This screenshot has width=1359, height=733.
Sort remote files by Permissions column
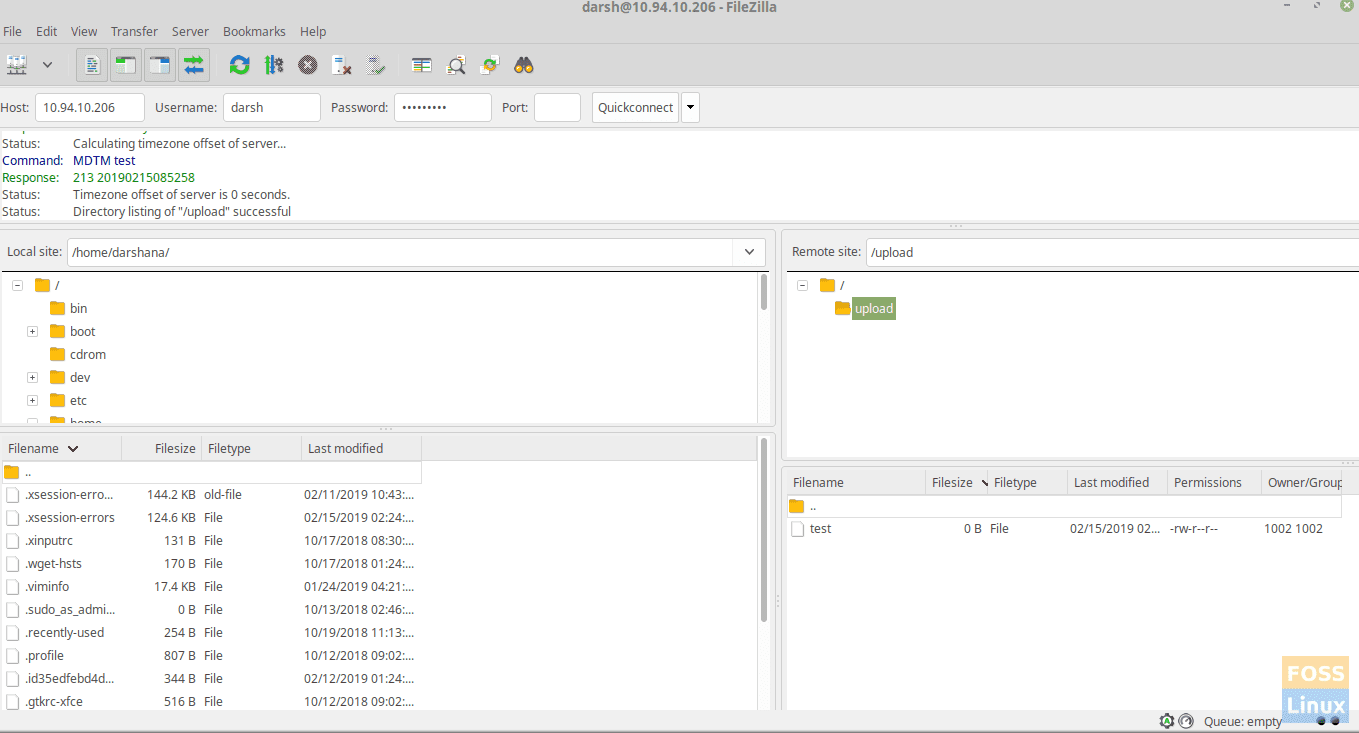pos(1215,482)
